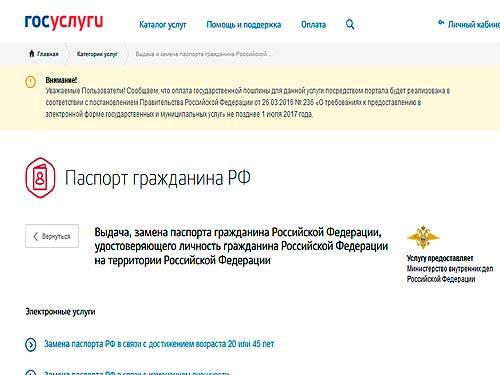The height and width of the screenshot is (375, 500).
Task: Click the Выдача и замена паспорта breadcrumb
Action: pyautogui.click(x=203, y=54)
